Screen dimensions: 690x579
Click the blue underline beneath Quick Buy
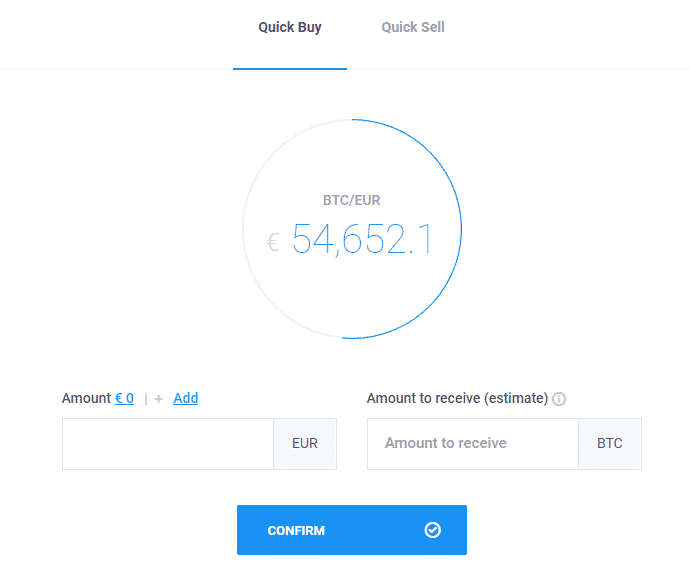290,68
